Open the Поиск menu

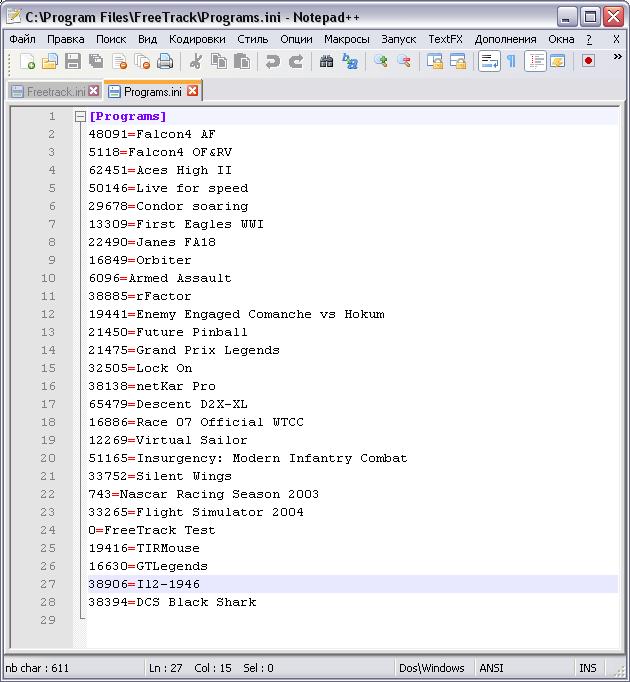point(111,39)
